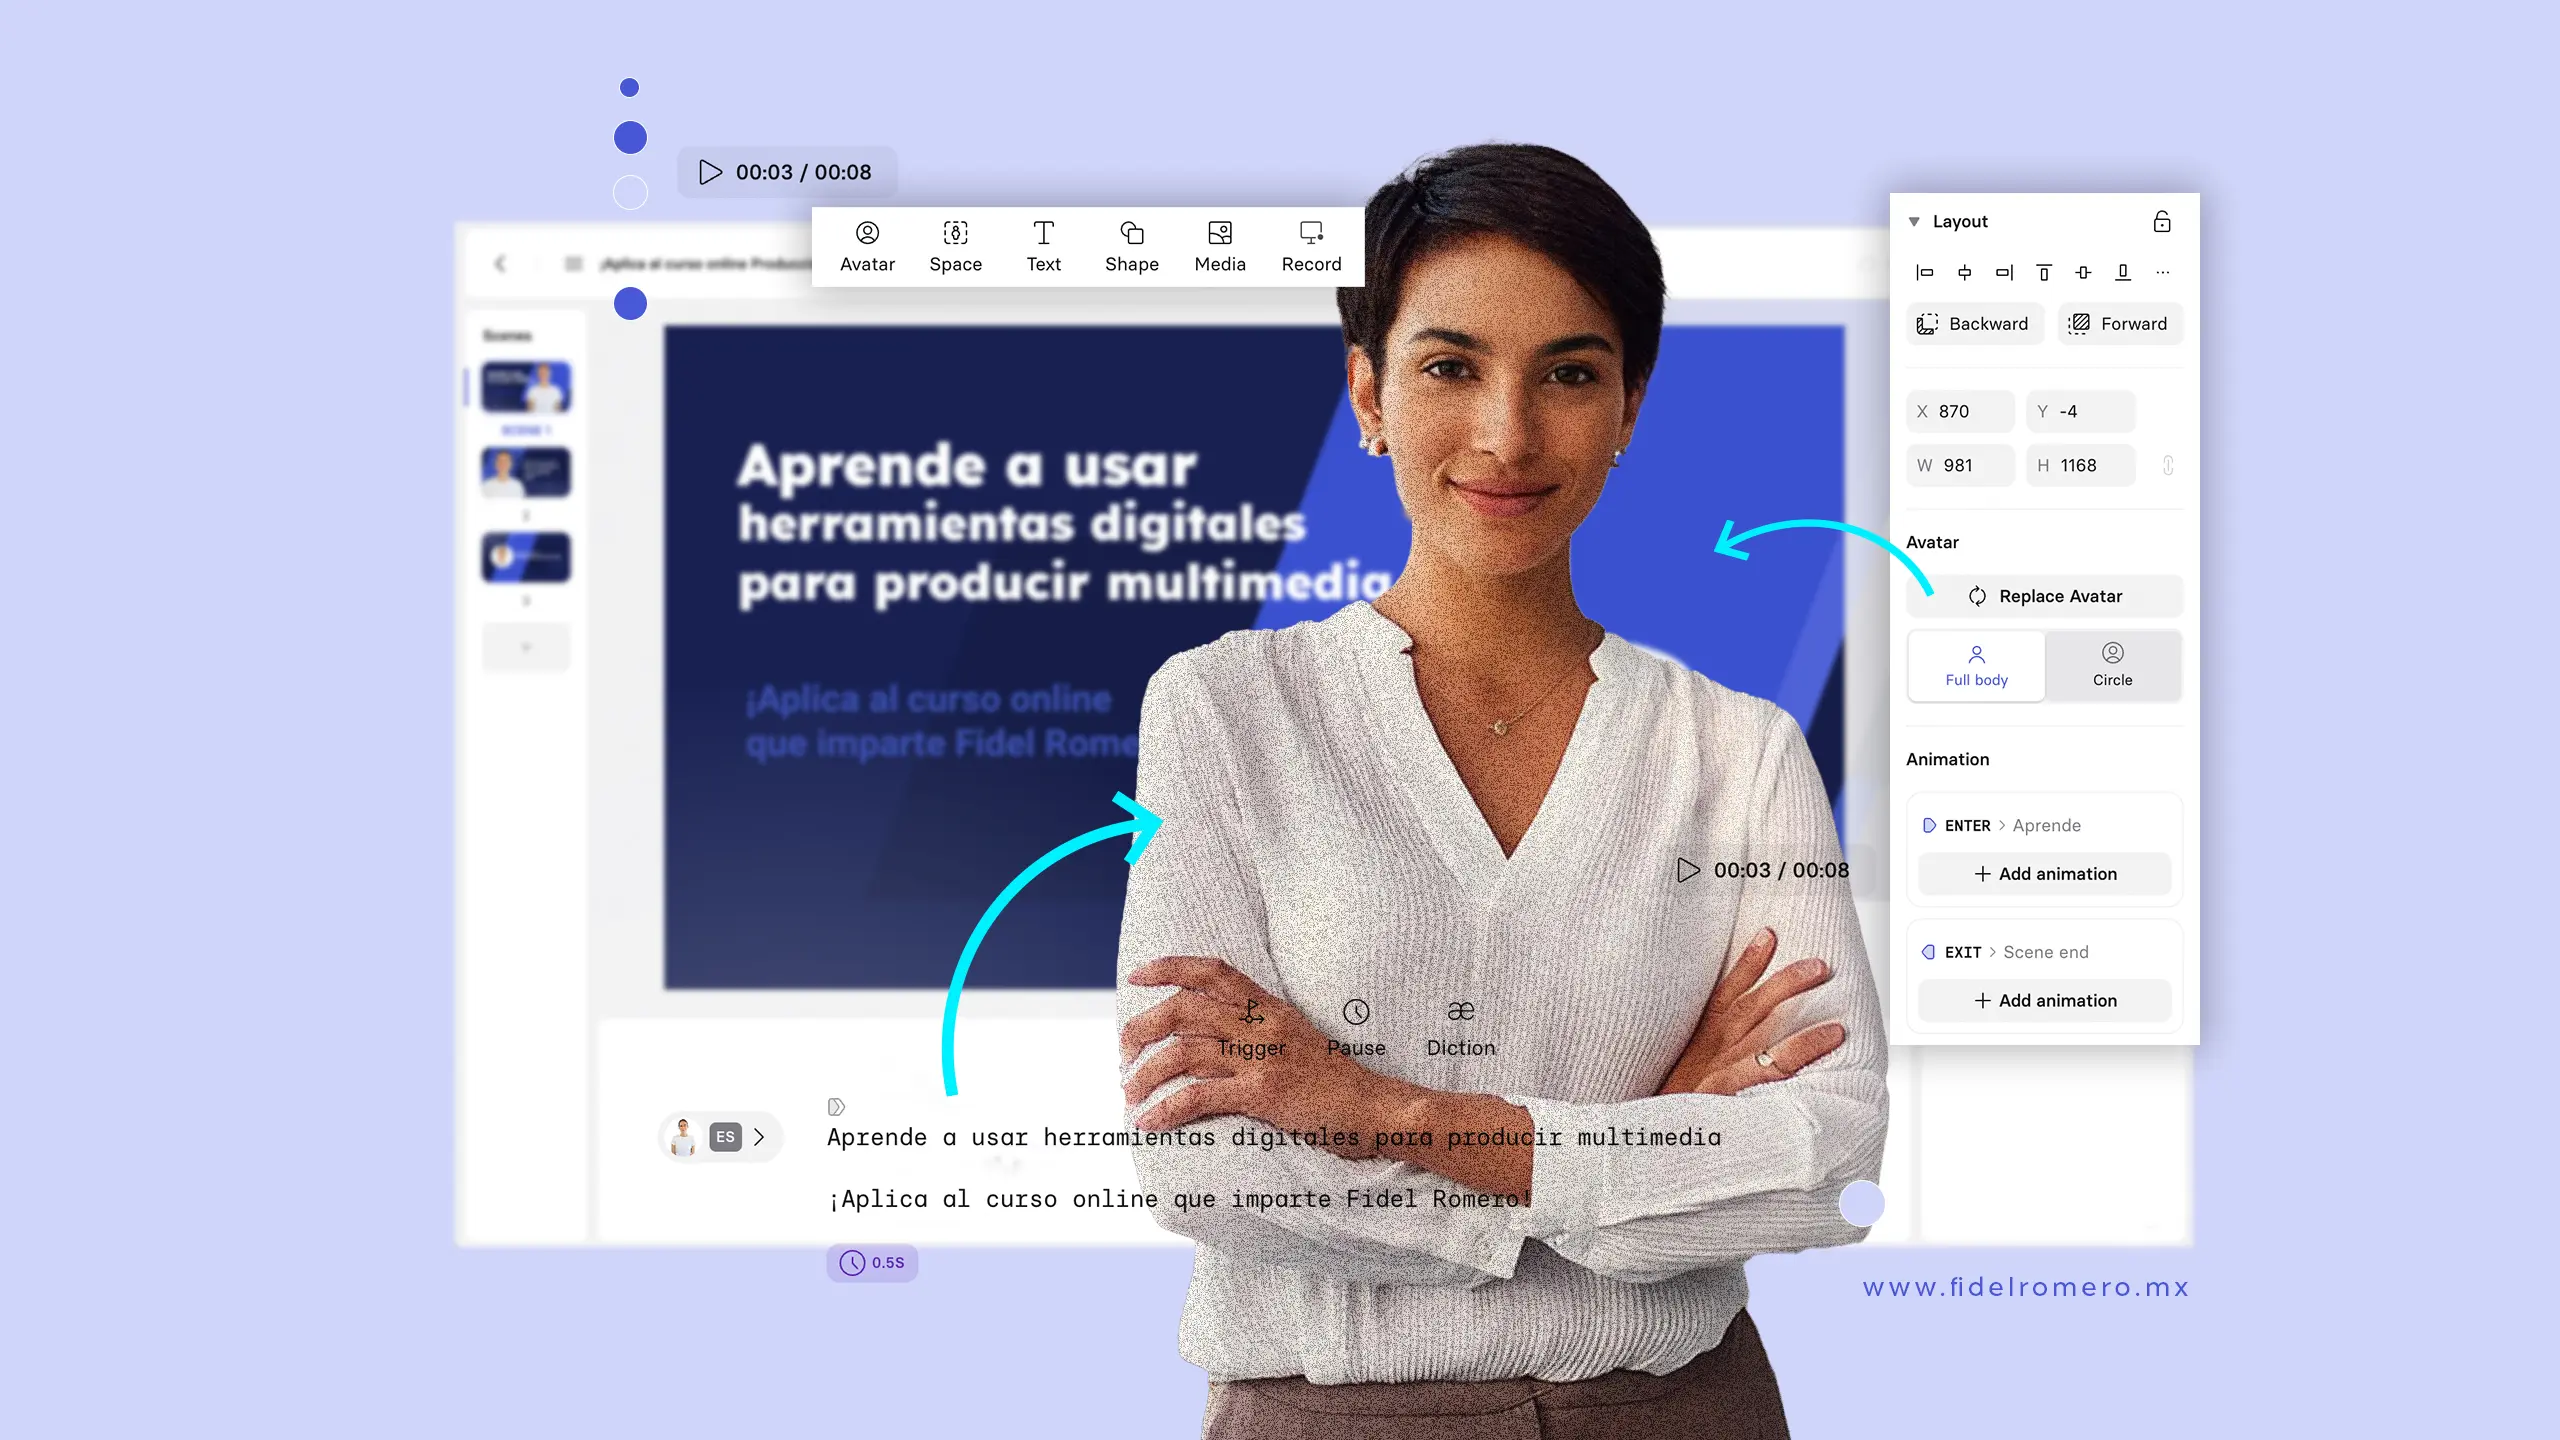
Task: Click the play button on timeline
Action: tap(710, 171)
